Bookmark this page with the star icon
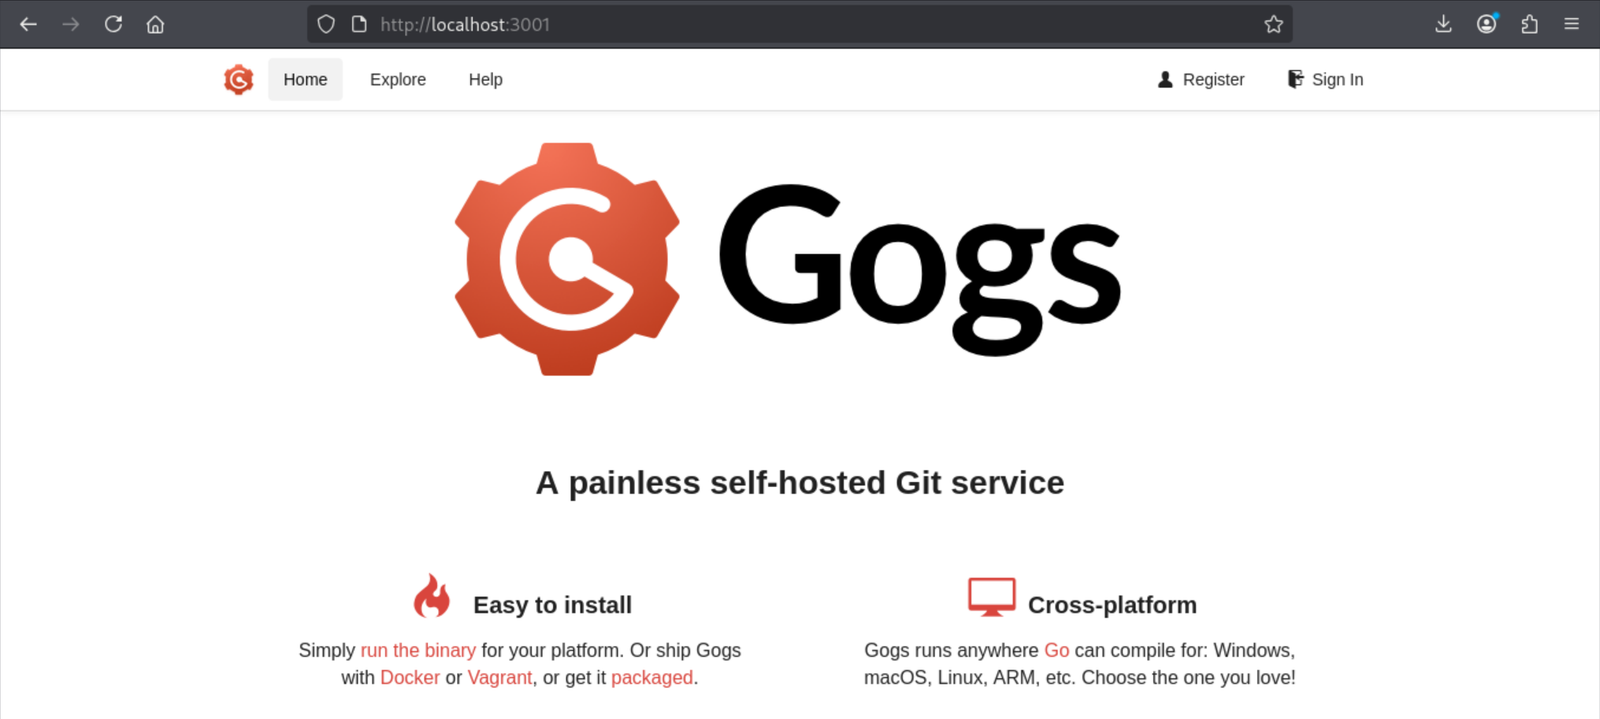This screenshot has height=719, width=1600. pyautogui.click(x=1273, y=24)
